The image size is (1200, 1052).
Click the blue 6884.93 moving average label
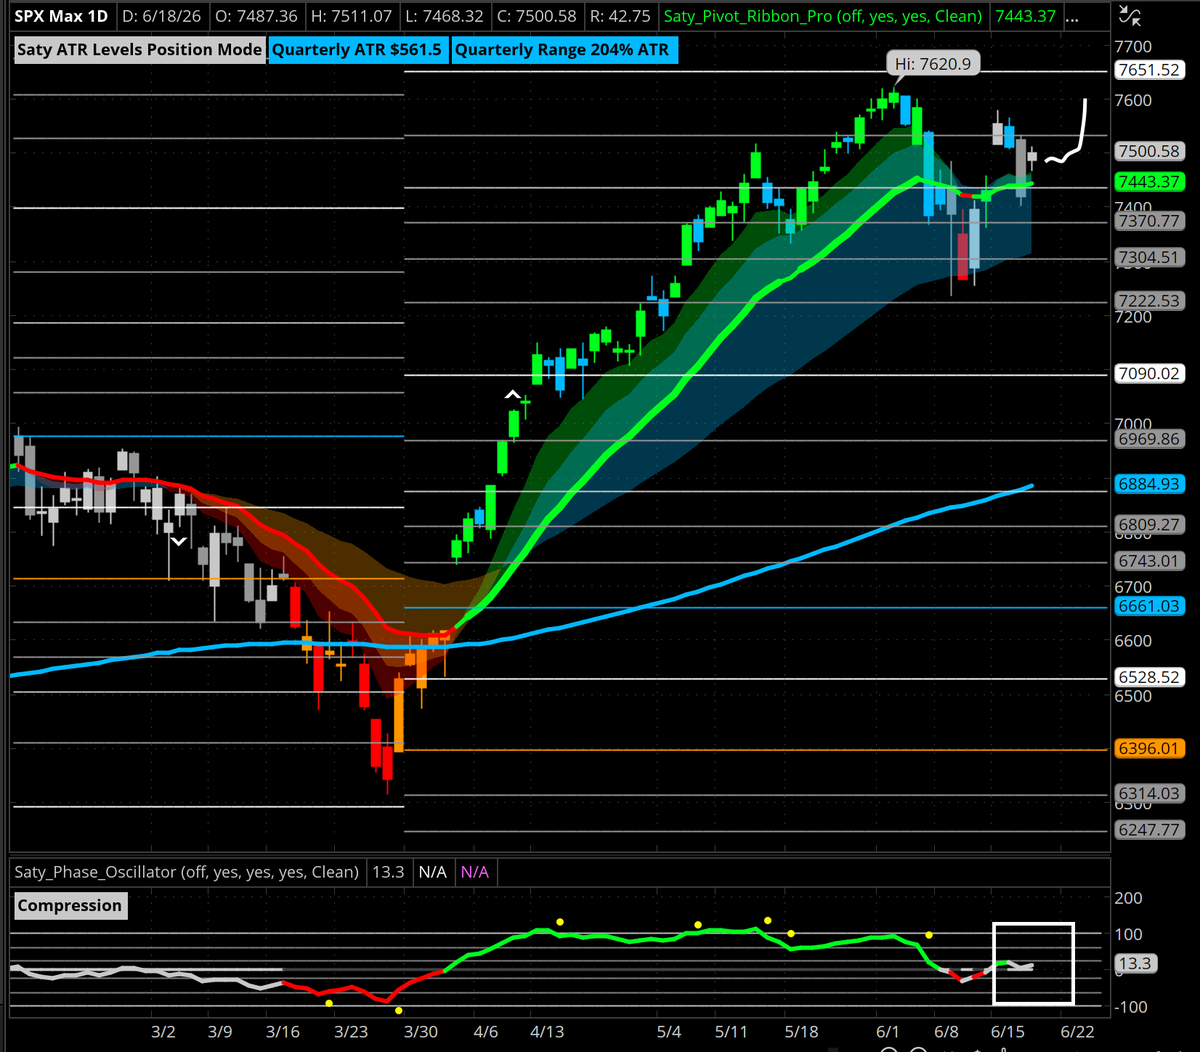point(1149,485)
